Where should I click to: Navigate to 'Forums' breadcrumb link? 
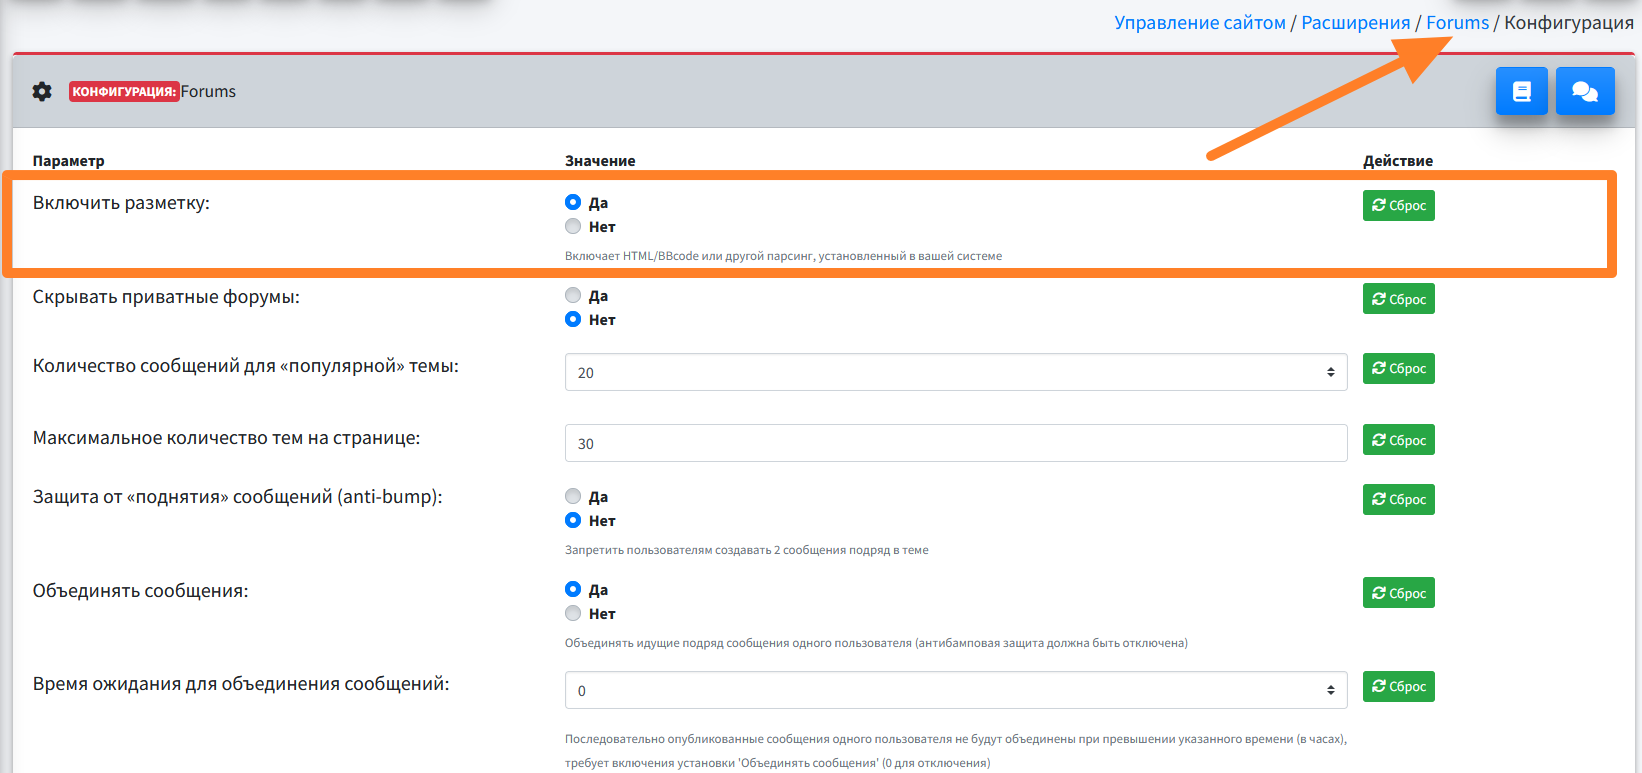tap(1457, 23)
